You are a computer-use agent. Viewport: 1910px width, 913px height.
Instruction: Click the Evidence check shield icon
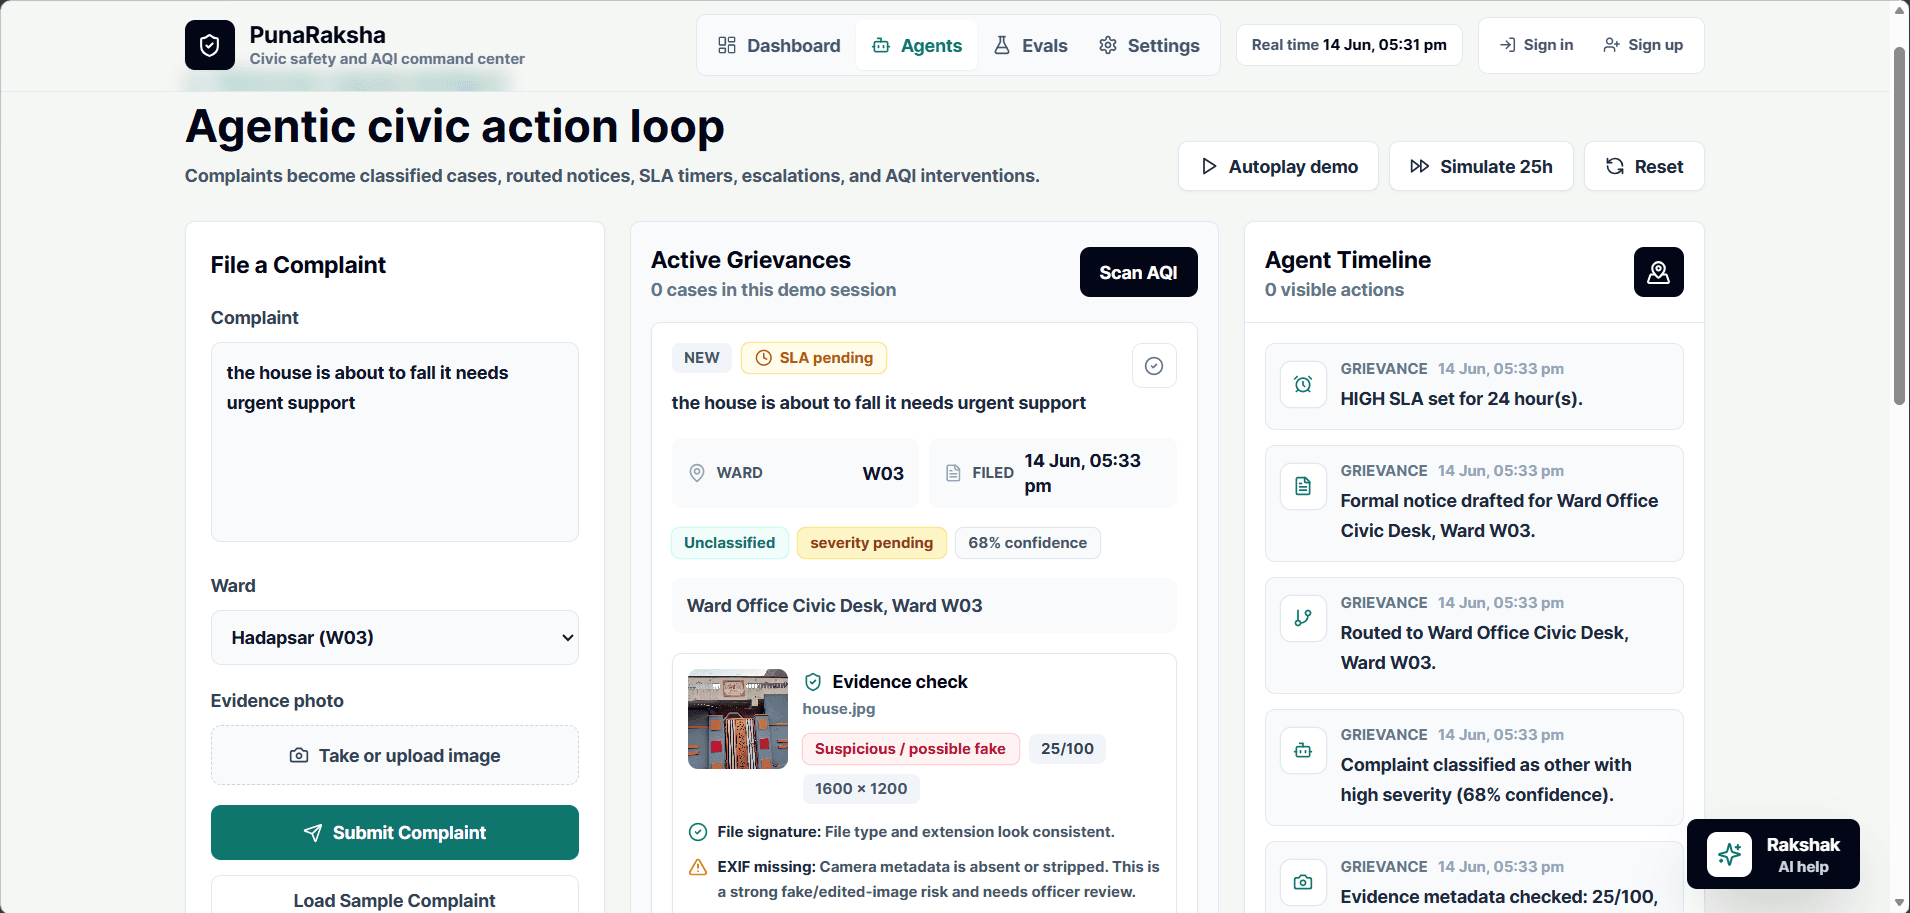coord(813,682)
